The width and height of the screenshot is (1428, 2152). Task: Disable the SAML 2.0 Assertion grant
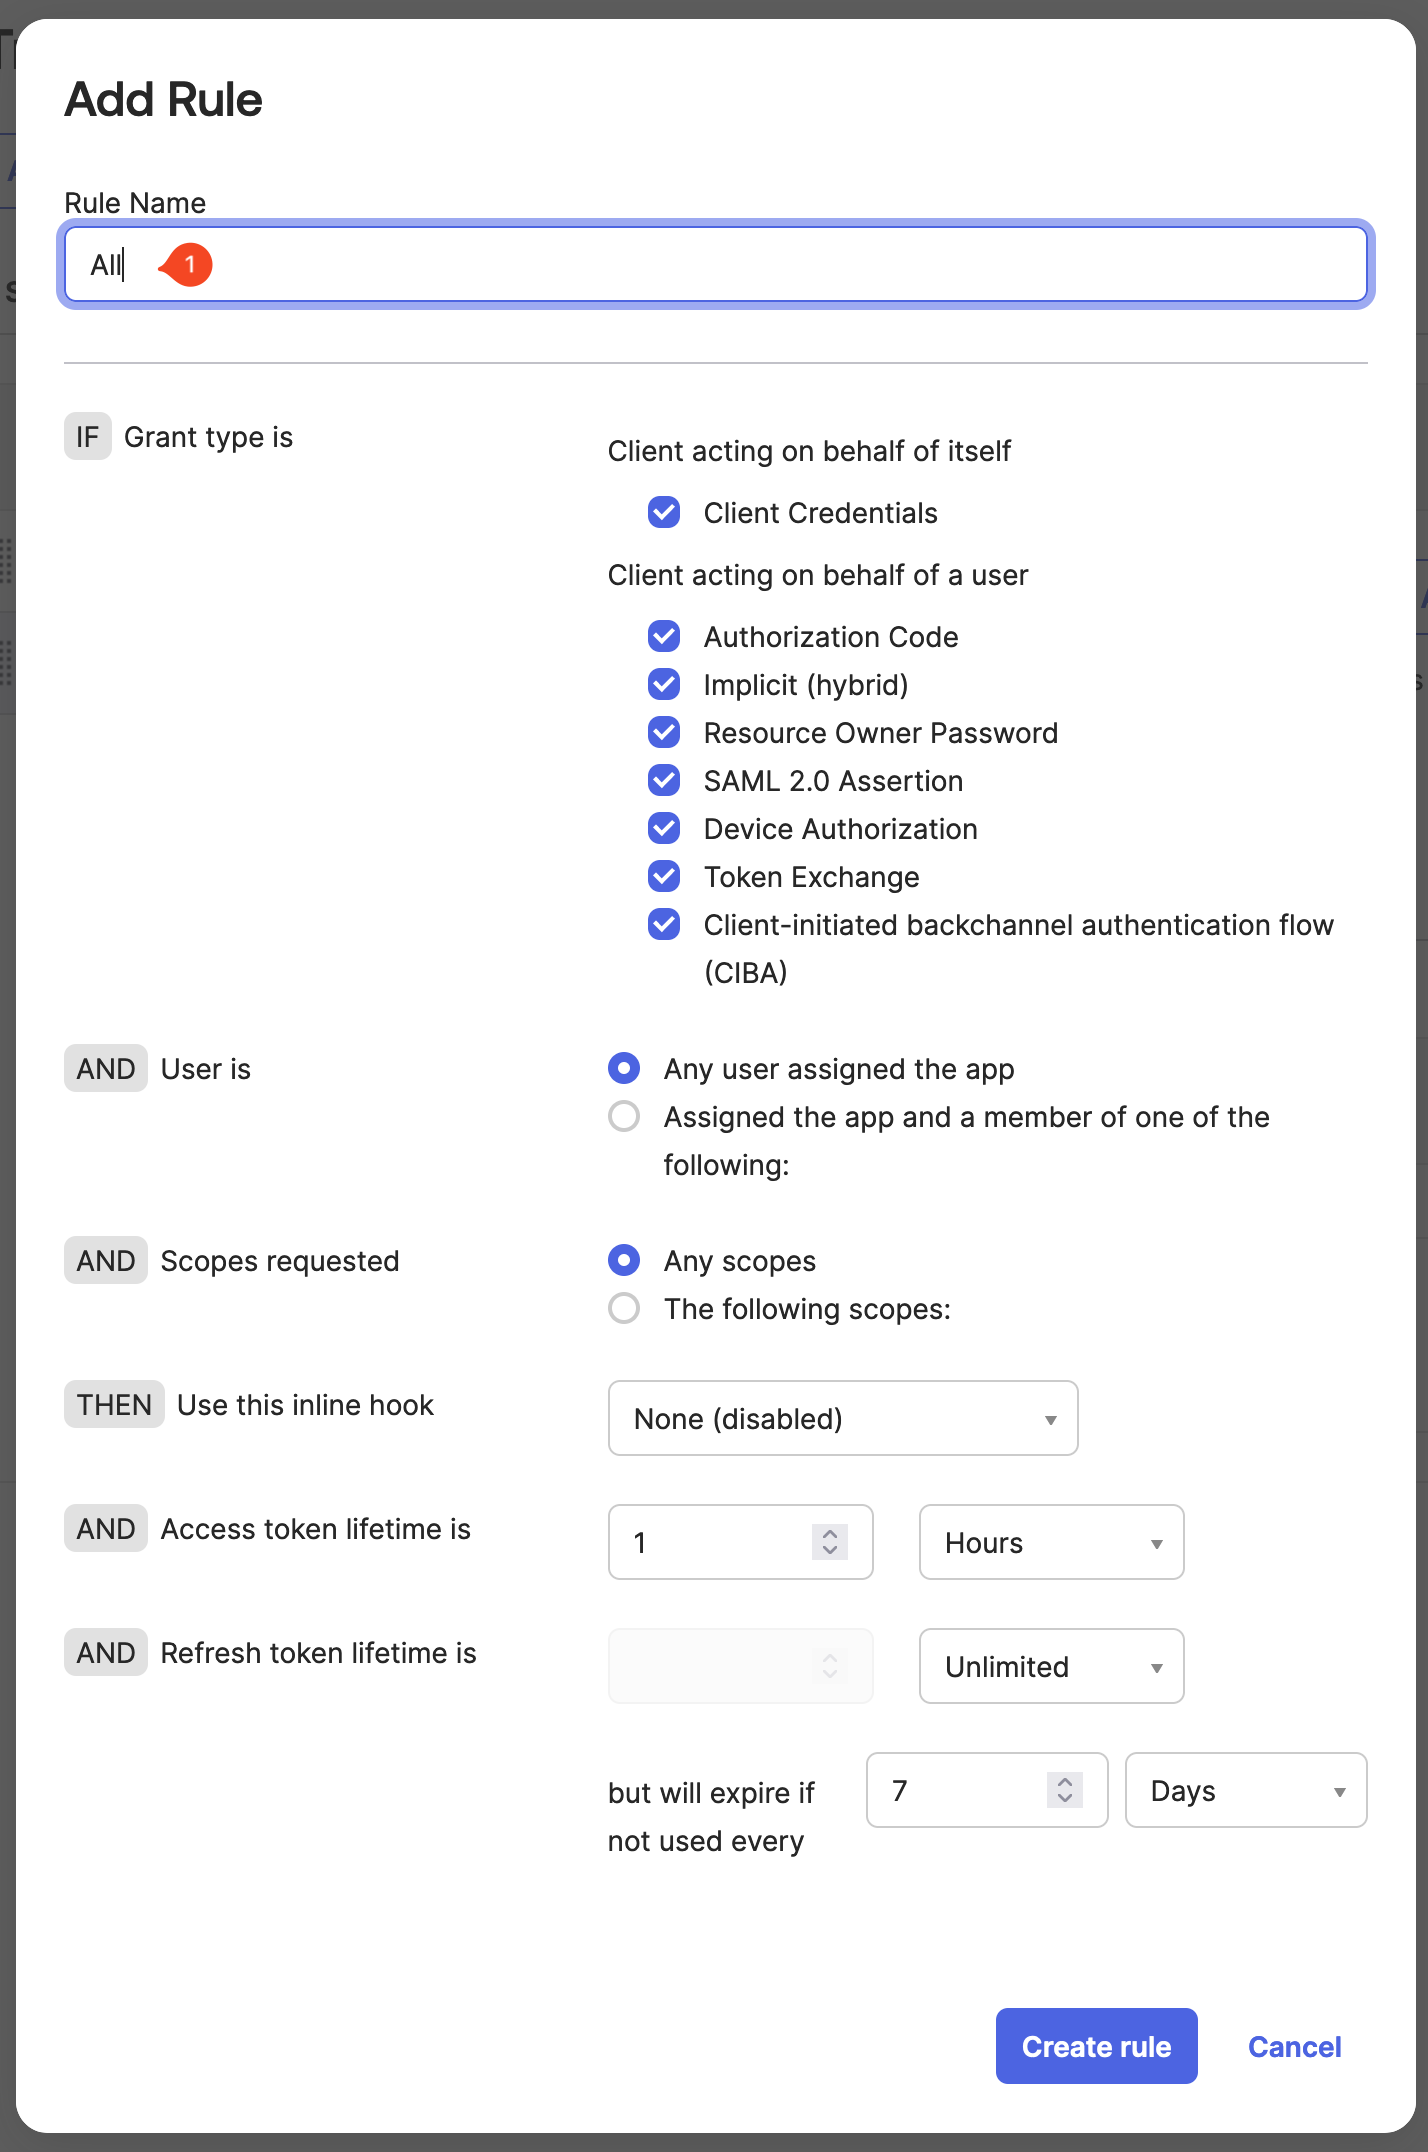(x=663, y=780)
